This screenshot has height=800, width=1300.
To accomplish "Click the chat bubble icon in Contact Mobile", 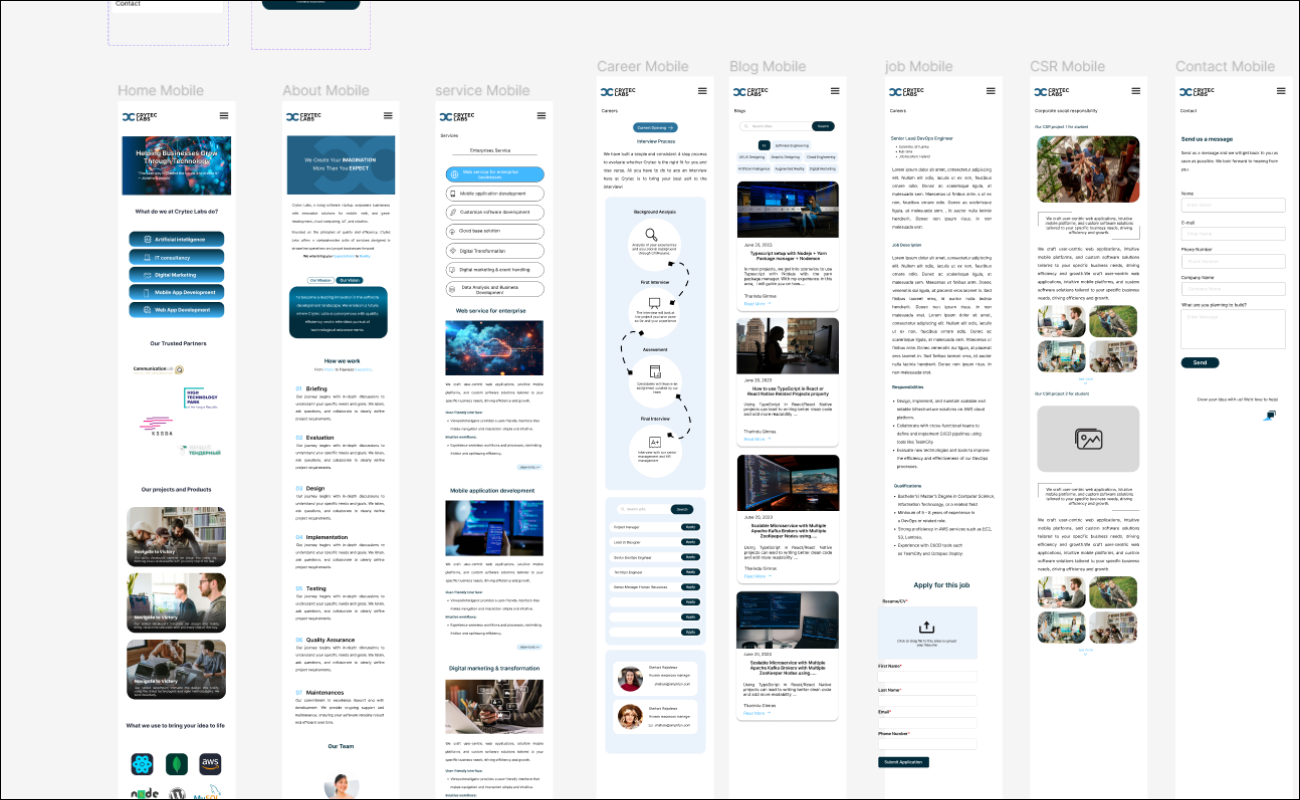I will (x=1269, y=415).
